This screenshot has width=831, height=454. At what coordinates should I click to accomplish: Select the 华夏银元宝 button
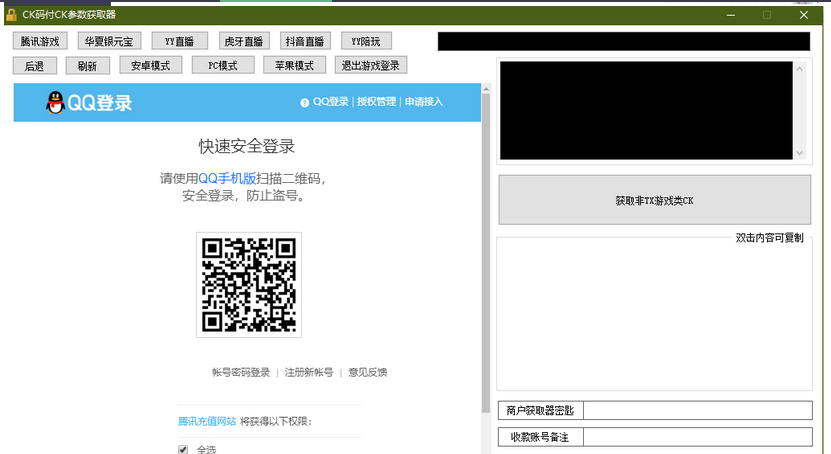click(109, 41)
